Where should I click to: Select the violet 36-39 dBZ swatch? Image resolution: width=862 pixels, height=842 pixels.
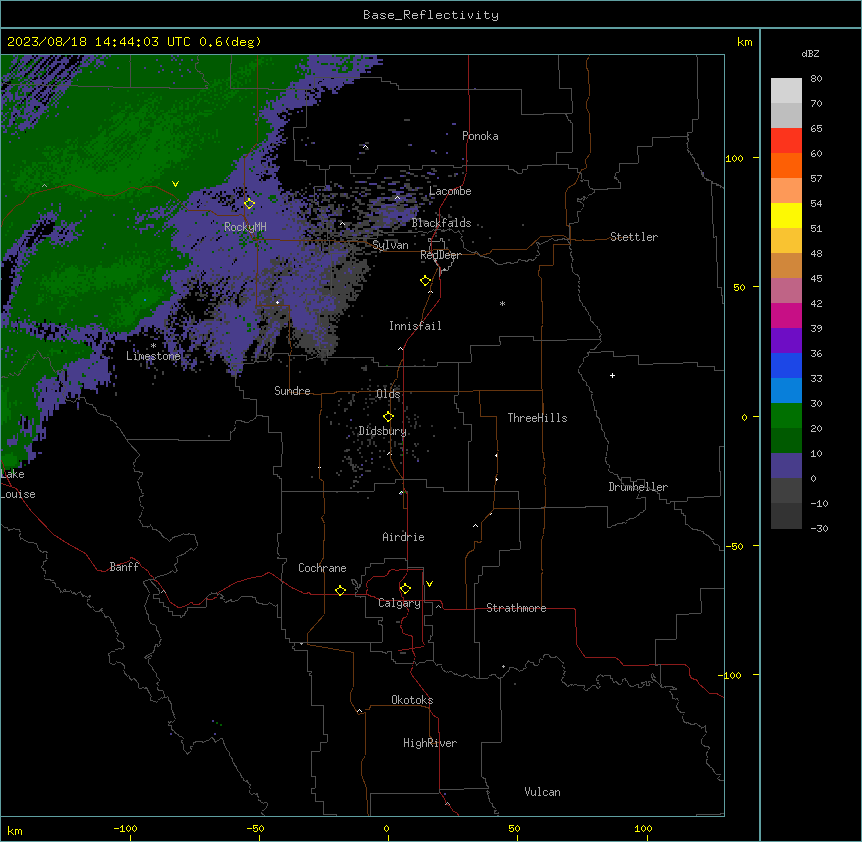(x=786, y=341)
